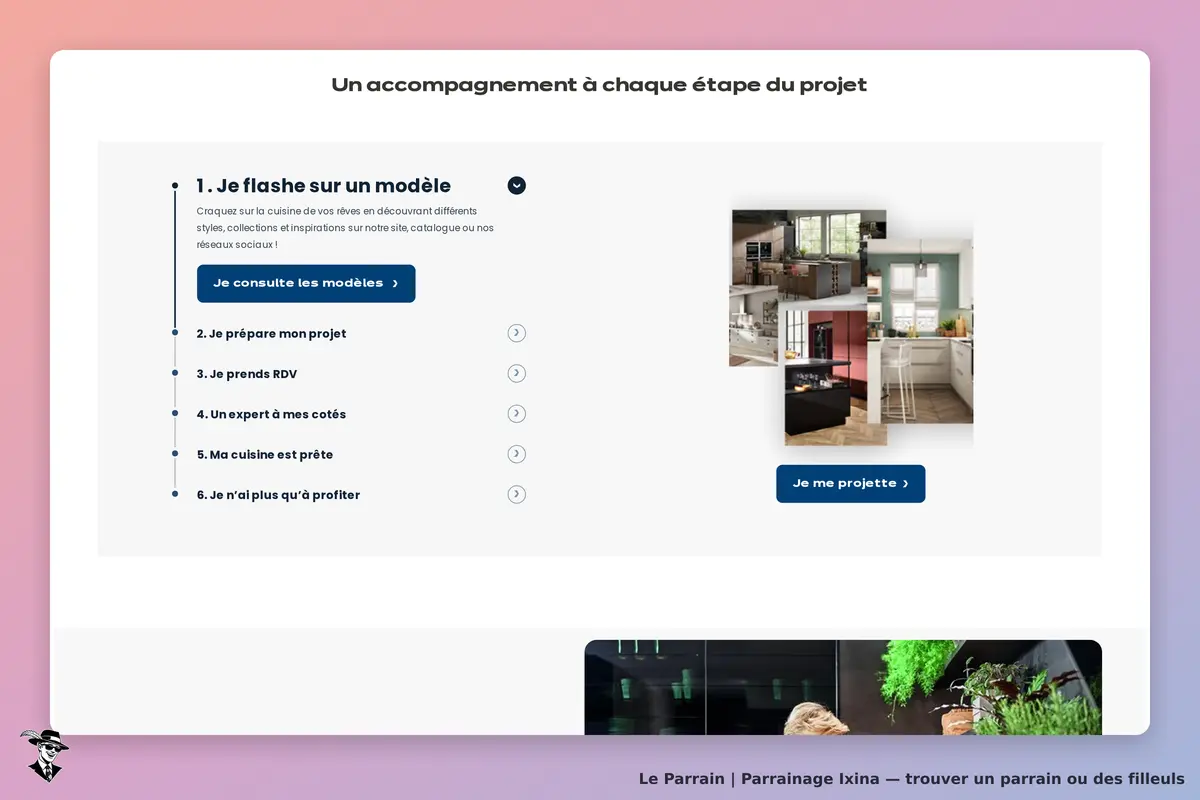Expand the '2. Je prépare mon projet' chevron
The image size is (1200, 800).
point(516,333)
